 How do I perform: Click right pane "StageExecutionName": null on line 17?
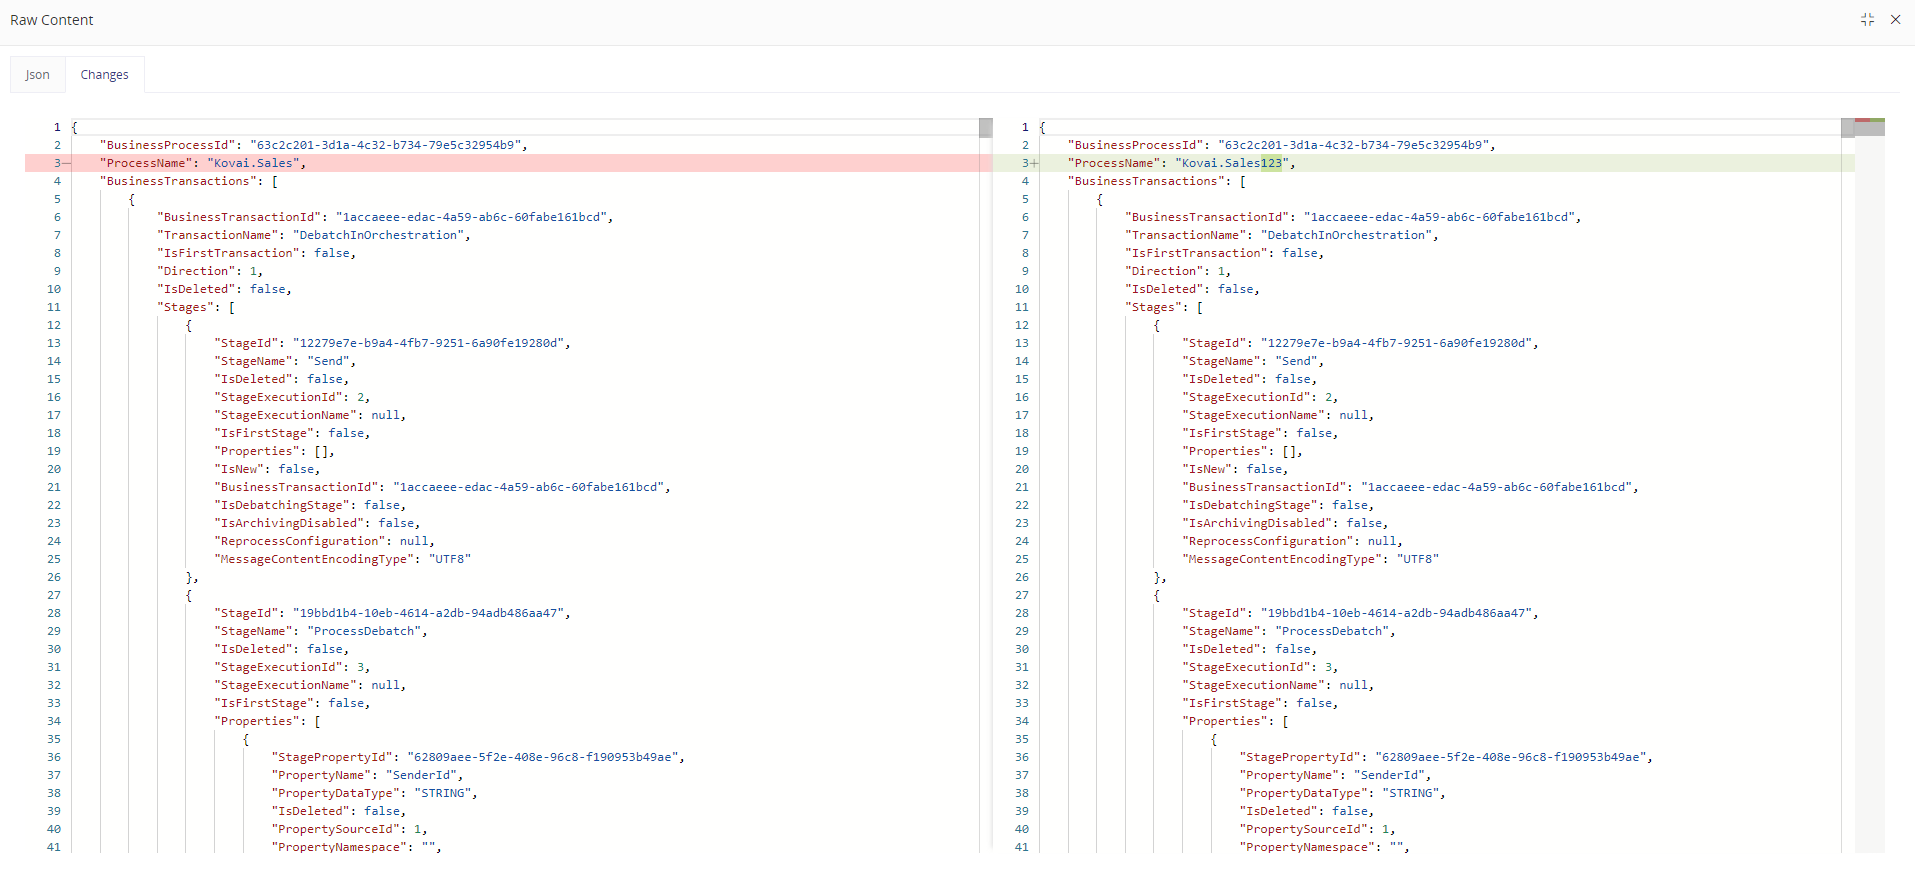[x=1278, y=415]
